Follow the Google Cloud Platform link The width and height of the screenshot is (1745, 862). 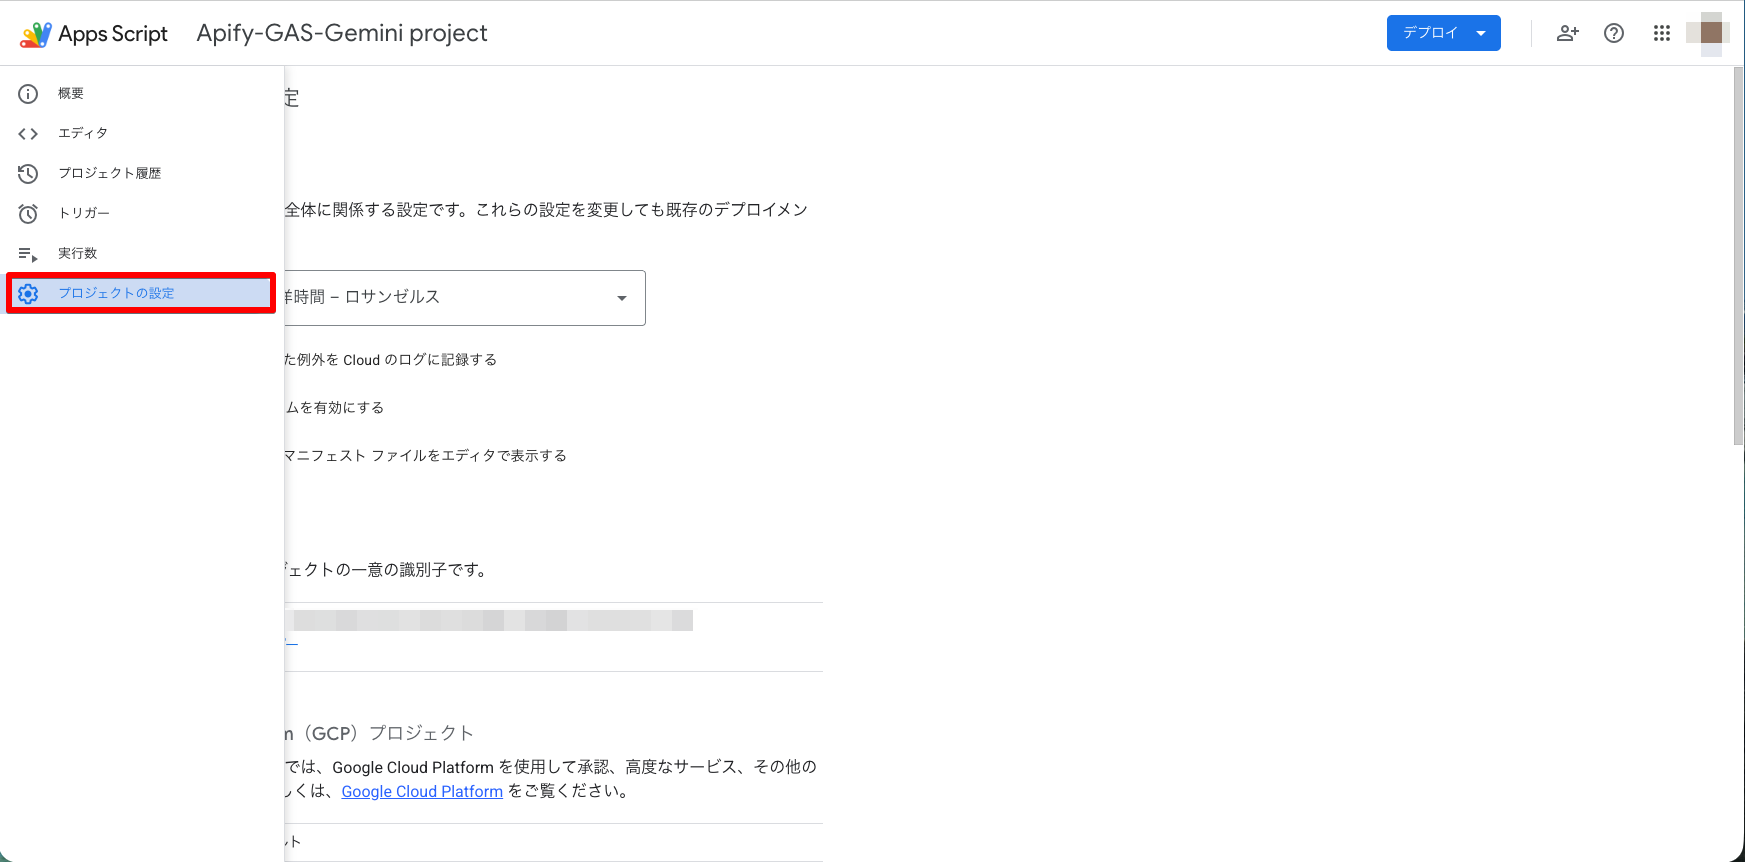pyautogui.click(x=422, y=791)
